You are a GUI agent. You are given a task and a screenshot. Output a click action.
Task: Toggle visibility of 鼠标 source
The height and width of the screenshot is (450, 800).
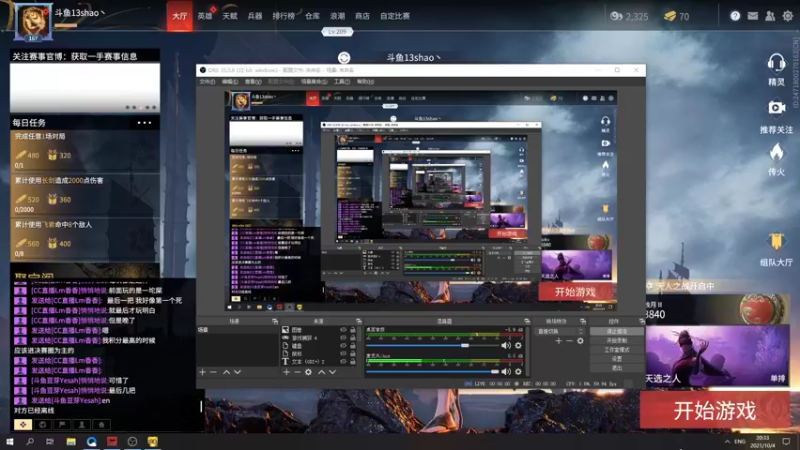tap(343, 354)
